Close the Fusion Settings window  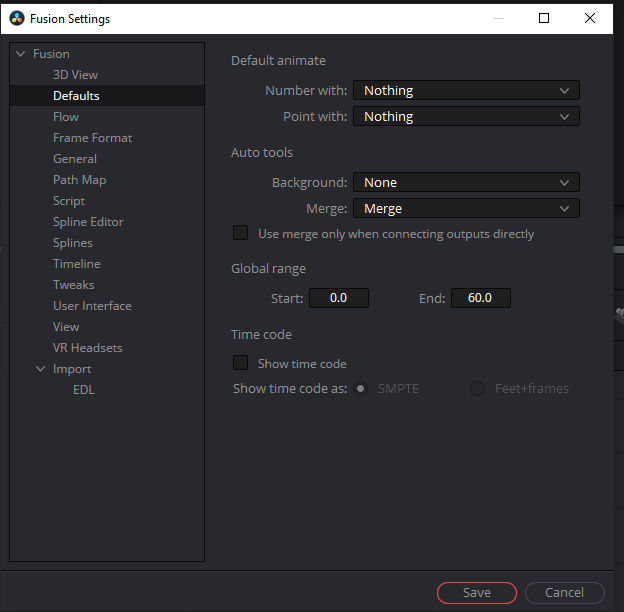[590, 18]
